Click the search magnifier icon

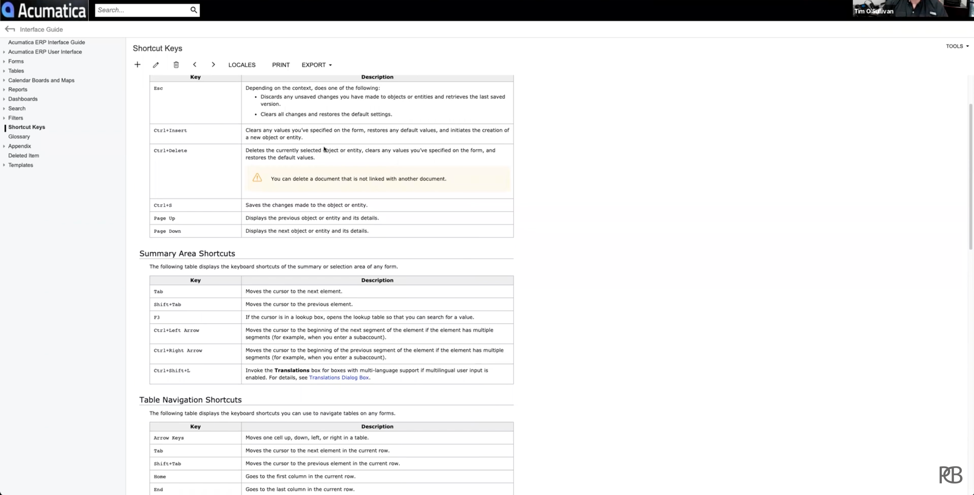(194, 10)
